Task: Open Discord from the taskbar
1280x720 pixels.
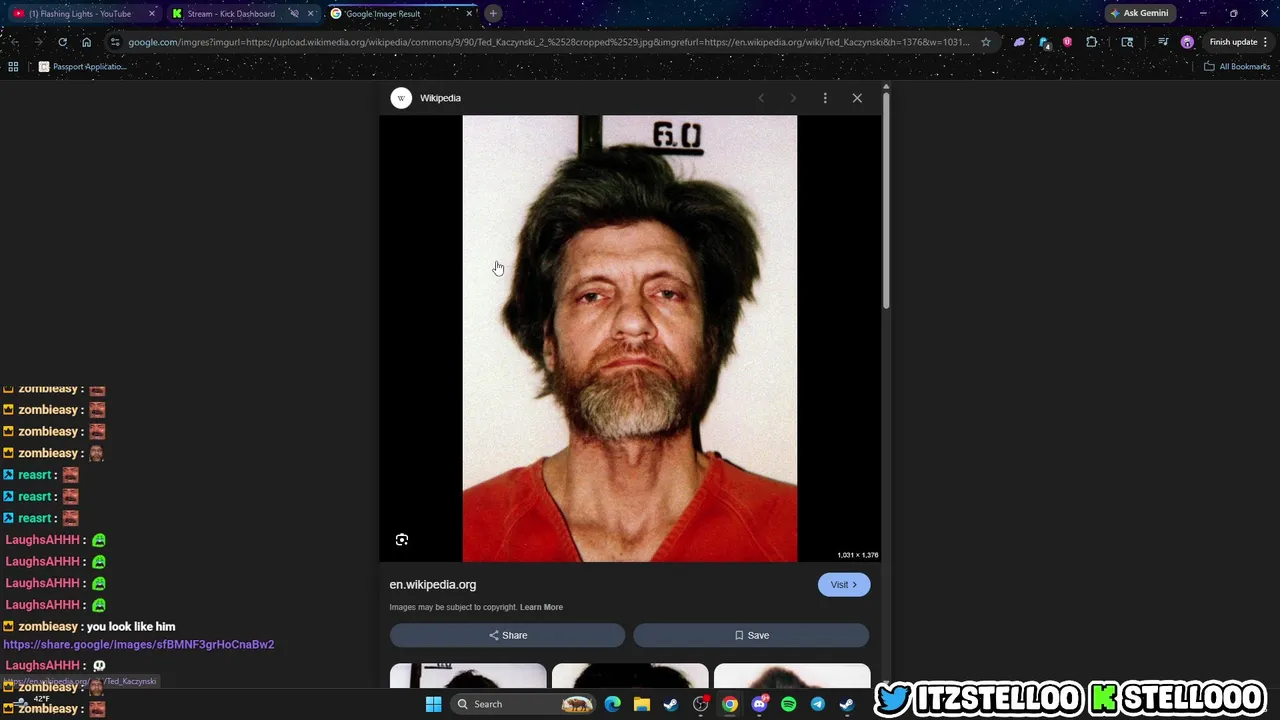Action: point(759,704)
